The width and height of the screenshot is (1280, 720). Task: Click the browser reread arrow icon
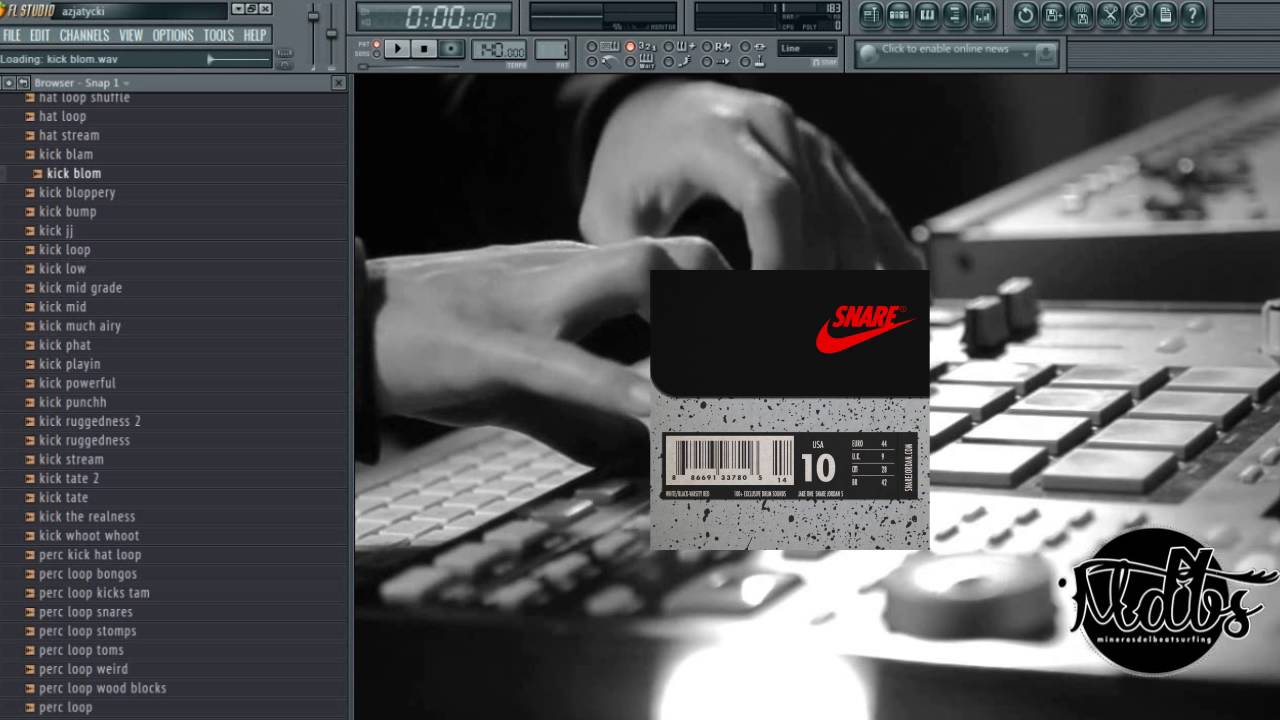[23, 83]
